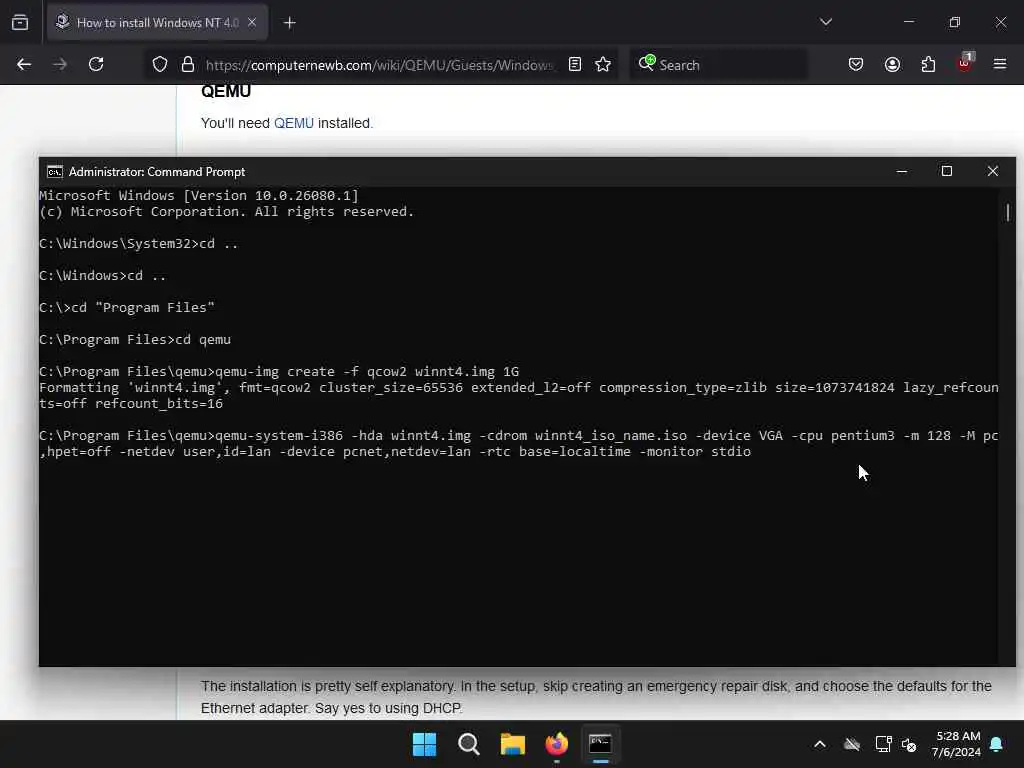Screen dimensions: 1024x768
Task: Open the Windows Start menu
Action: (x=424, y=744)
